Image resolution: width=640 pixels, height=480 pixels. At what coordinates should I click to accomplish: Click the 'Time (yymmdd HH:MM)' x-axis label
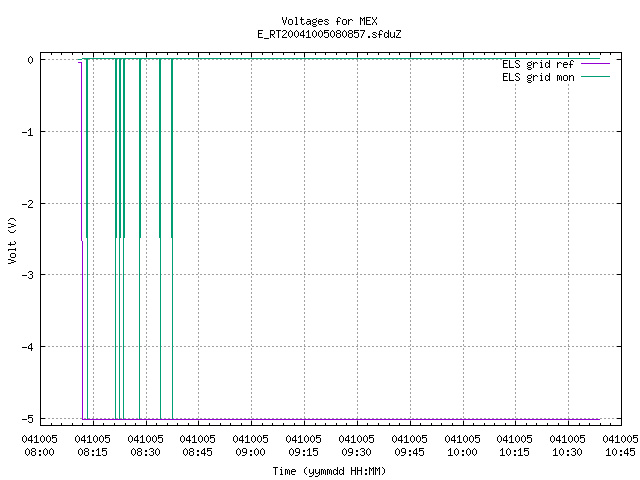329,471
